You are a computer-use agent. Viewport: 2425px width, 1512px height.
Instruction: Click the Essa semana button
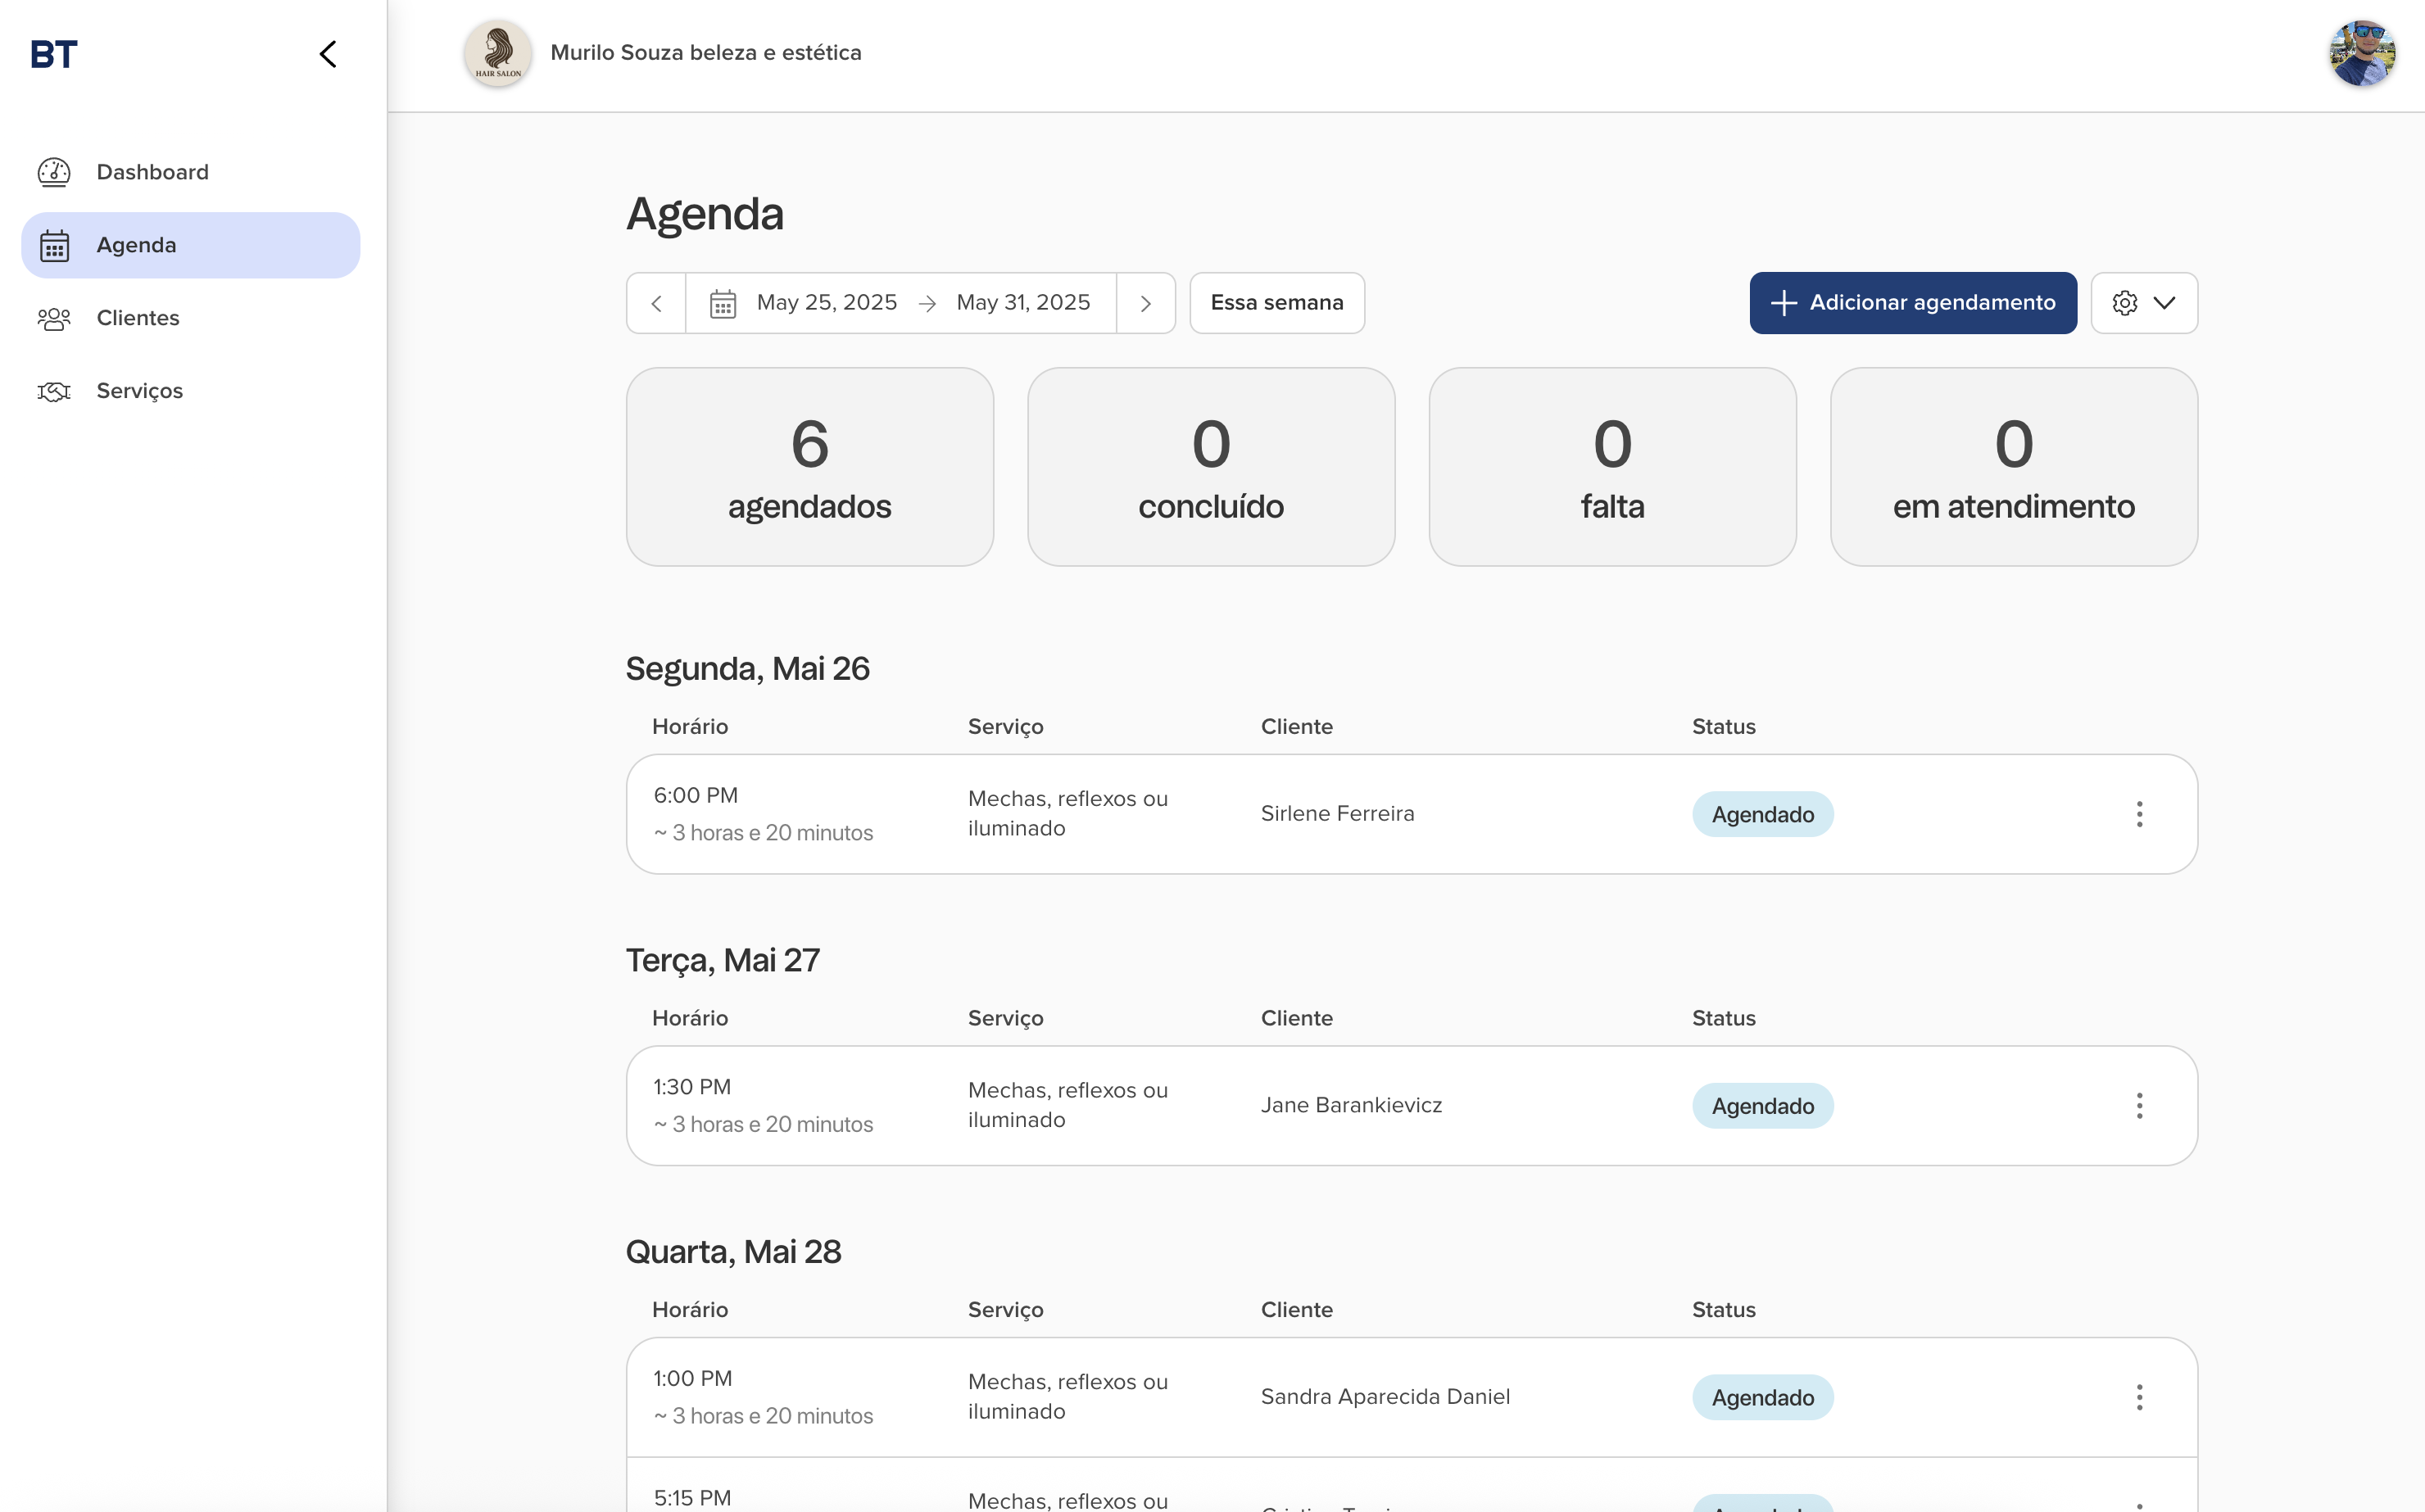click(1277, 303)
